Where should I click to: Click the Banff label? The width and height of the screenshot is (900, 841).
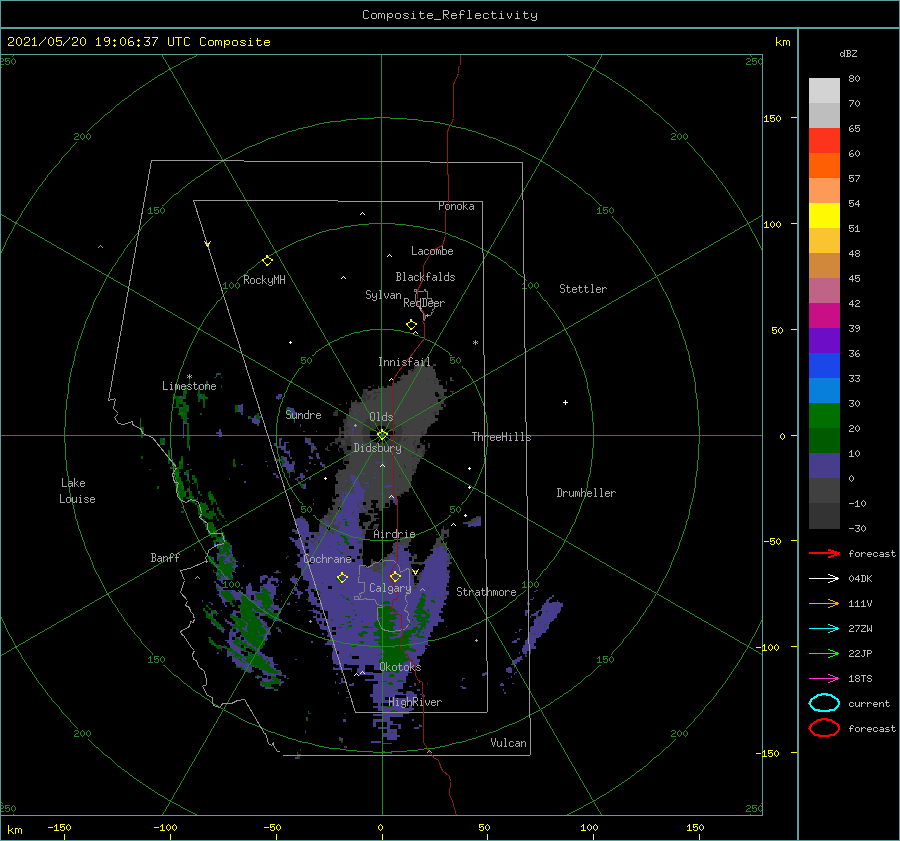click(165, 557)
